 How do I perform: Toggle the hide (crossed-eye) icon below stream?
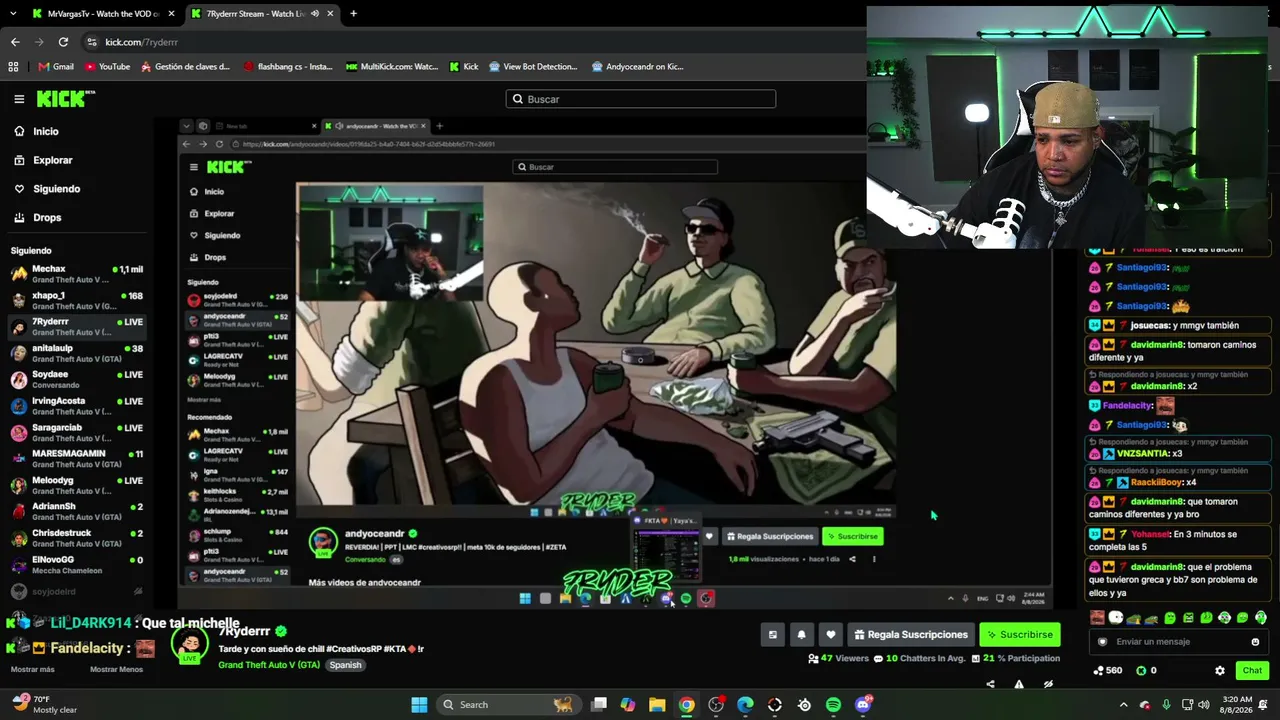click(1048, 685)
